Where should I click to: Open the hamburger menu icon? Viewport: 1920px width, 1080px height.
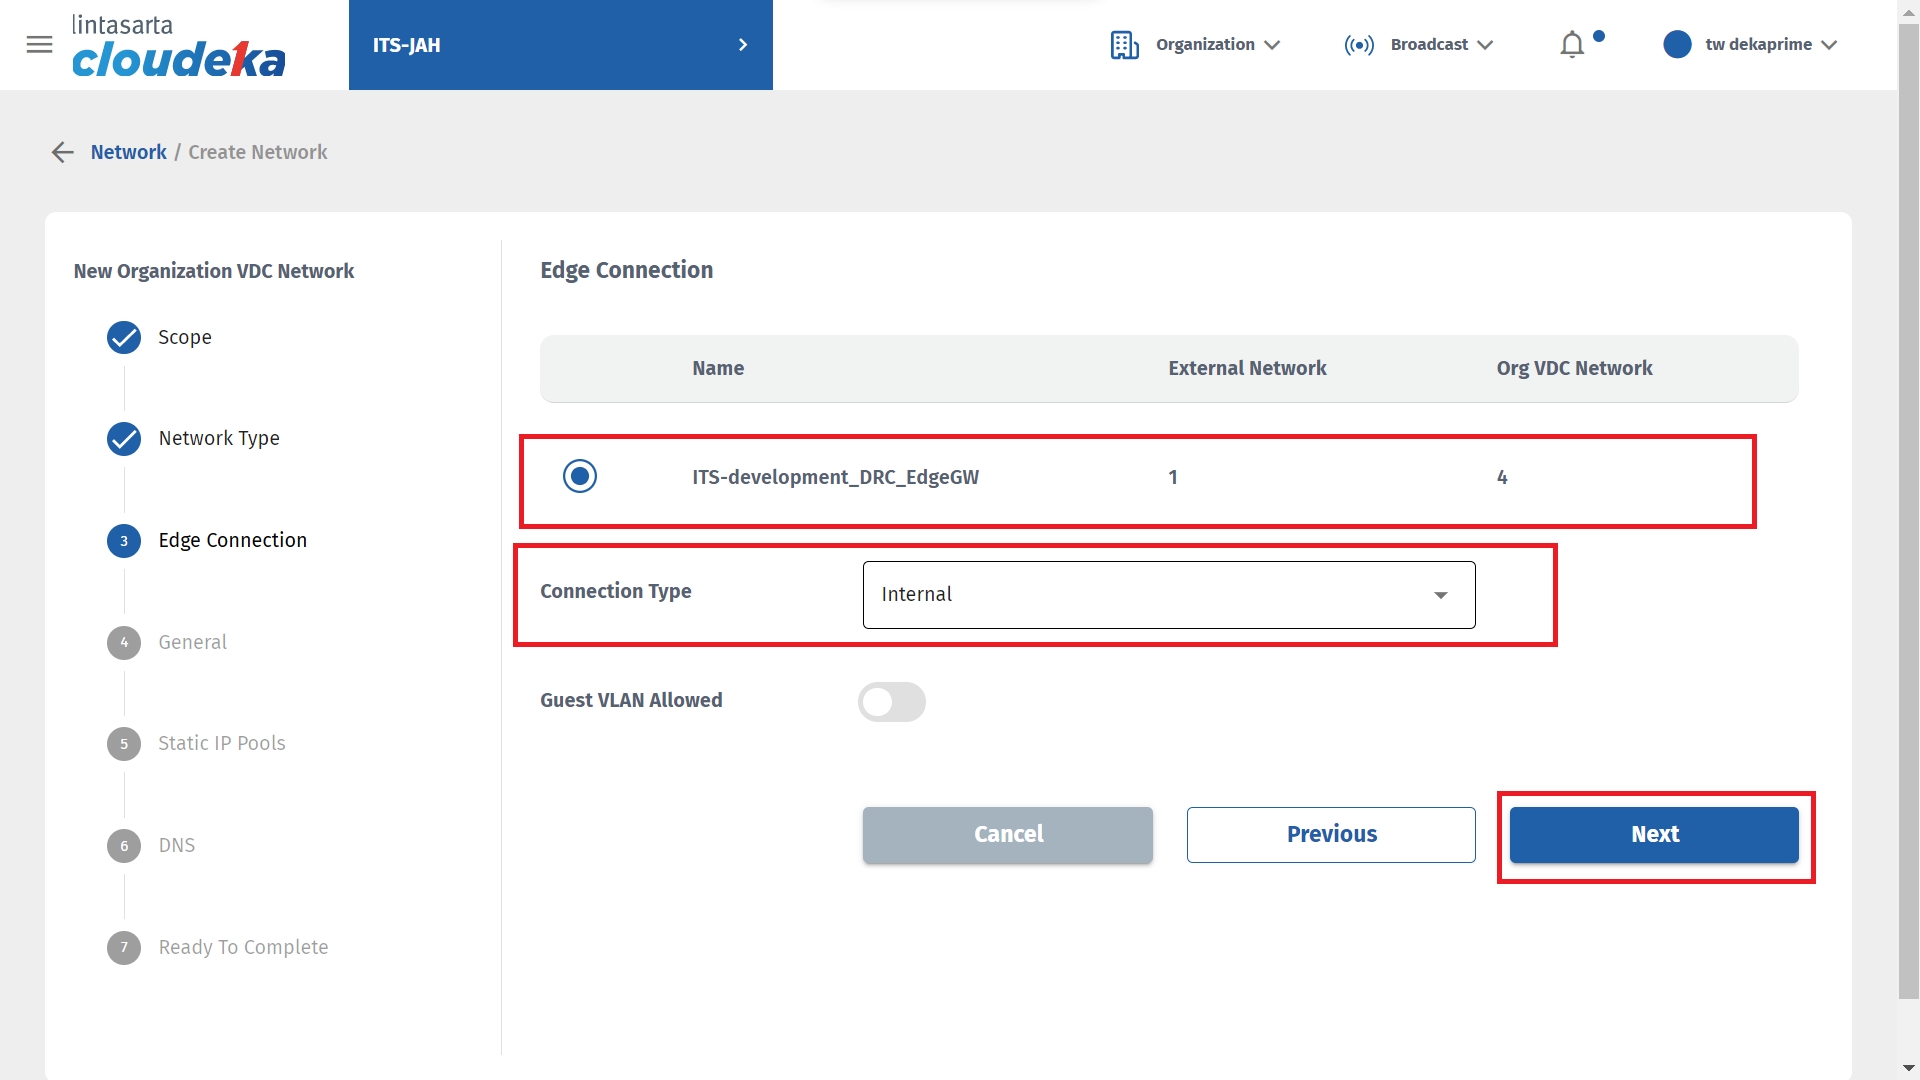pyautogui.click(x=39, y=45)
